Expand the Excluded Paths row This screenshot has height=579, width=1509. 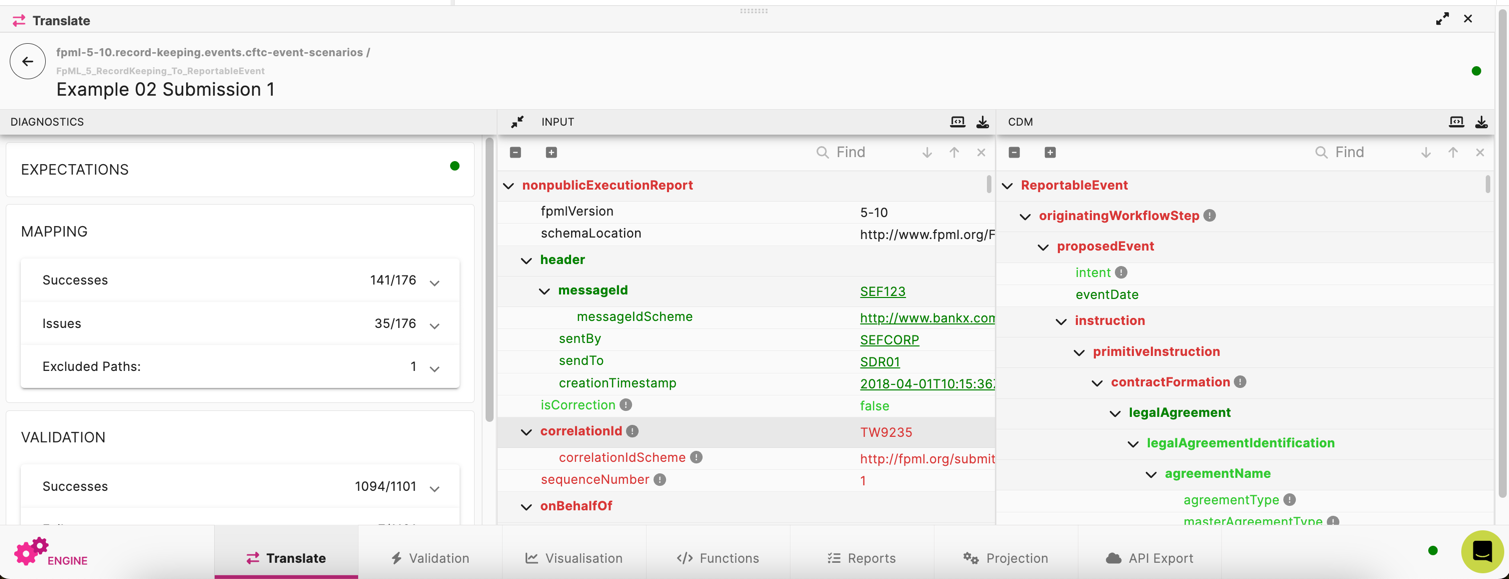[x=435, y=369]
